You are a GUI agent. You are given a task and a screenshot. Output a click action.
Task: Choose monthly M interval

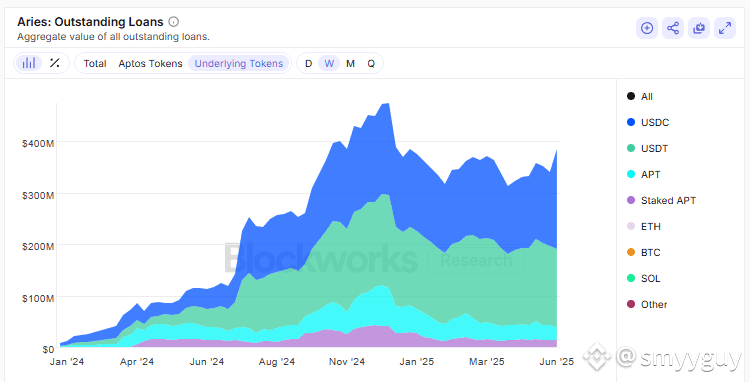[350, 64]
